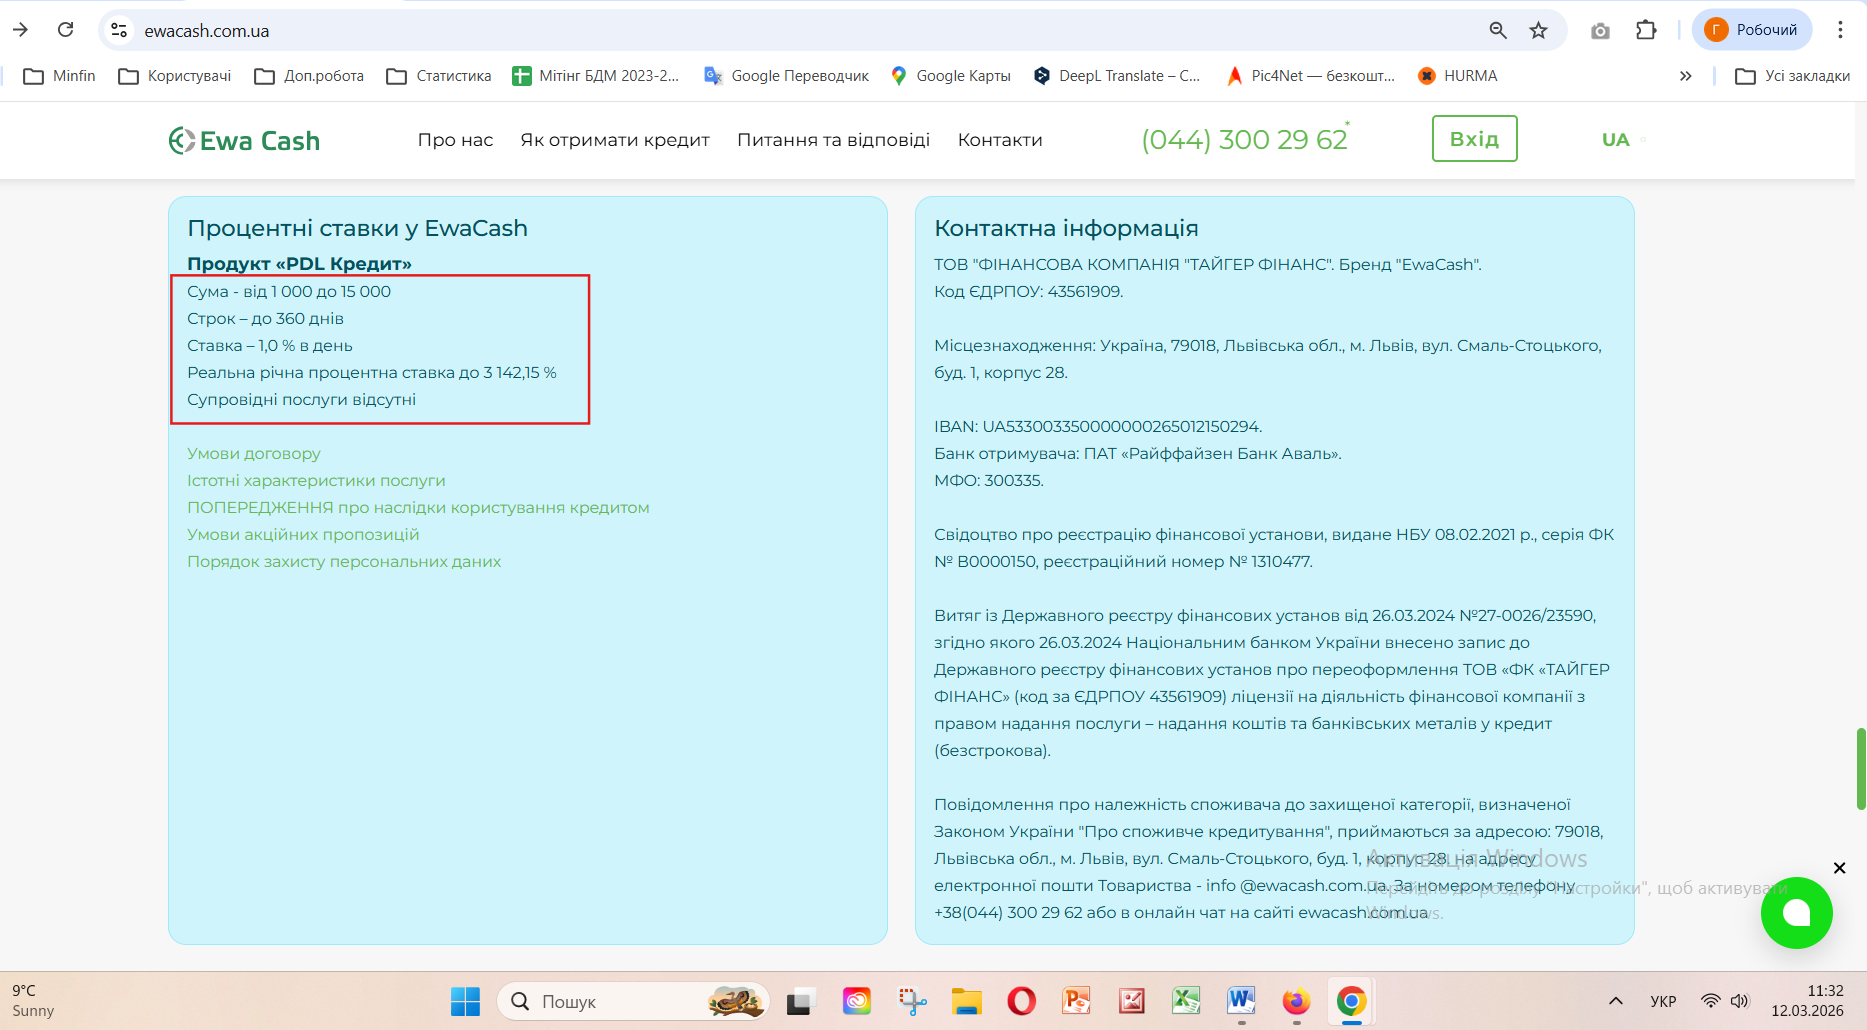Open Excel from the taskbar
1867x1030 pixels.
pyautogui.click(x=1187, y=1001)
